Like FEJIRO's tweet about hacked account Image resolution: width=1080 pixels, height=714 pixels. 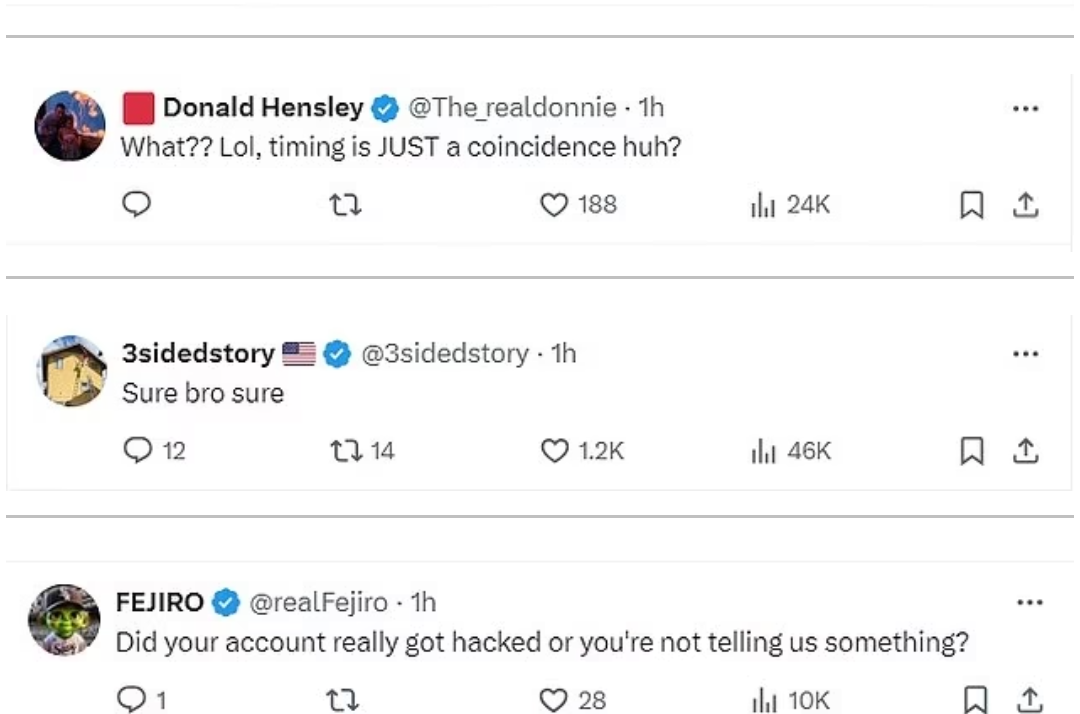[553, 700]
